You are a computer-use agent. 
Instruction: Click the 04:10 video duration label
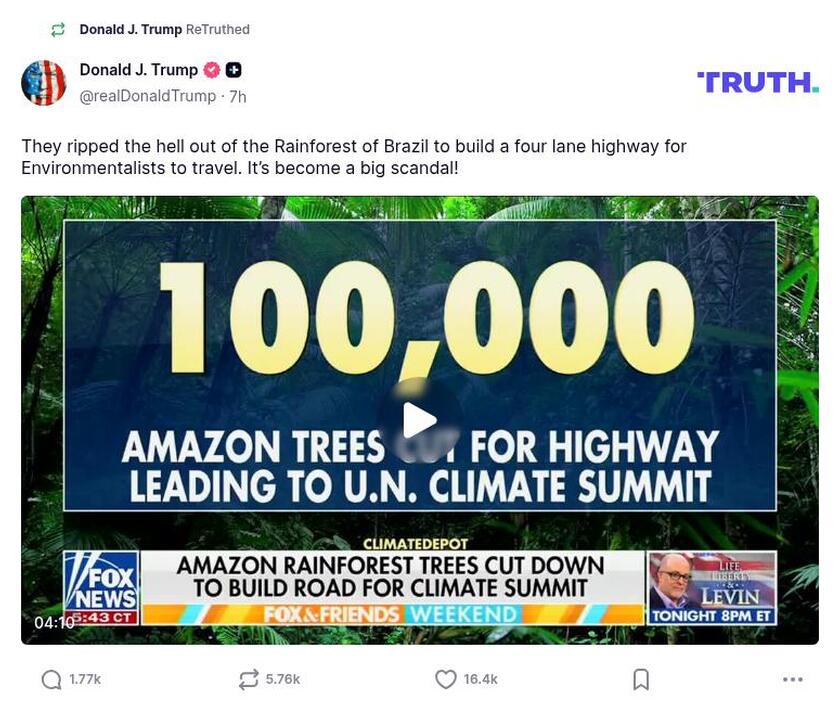[54, 623]
